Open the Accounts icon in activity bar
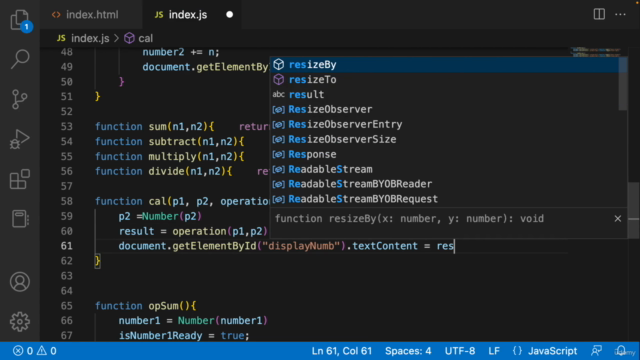Screen dimensions: 640x360 [20, 282]
